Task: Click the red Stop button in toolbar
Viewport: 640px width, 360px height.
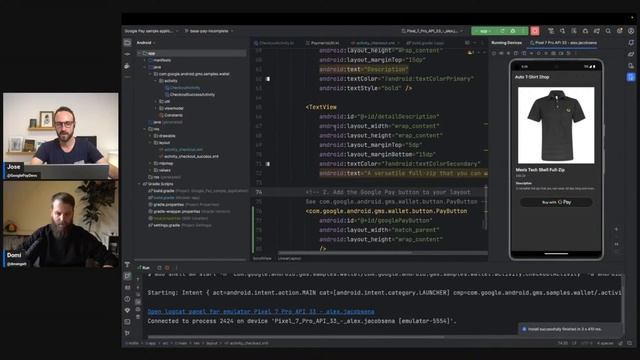Action: pos(535,31)
